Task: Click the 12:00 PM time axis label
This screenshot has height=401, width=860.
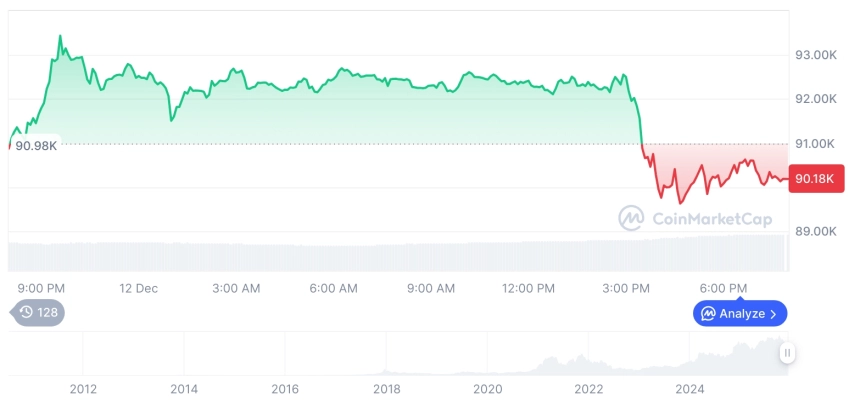Action: [528, 288]
